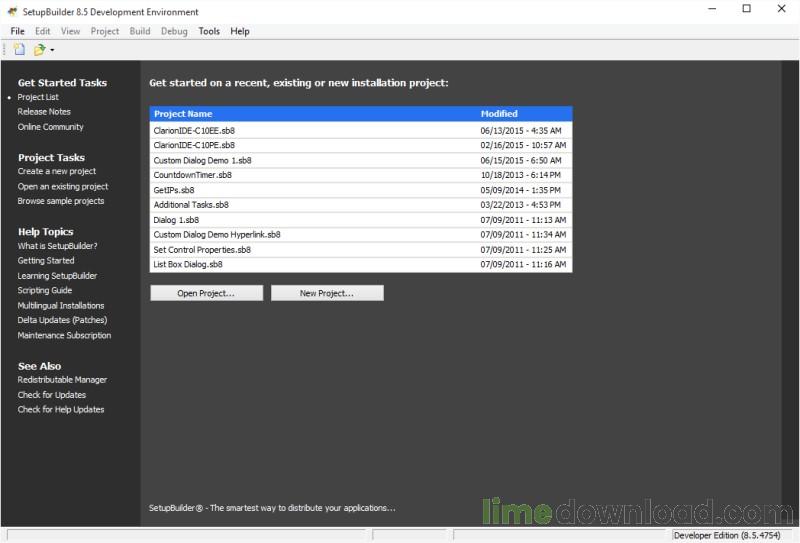Click the Check for Updates link
This screenshot has width=800, height=543.
51,395
